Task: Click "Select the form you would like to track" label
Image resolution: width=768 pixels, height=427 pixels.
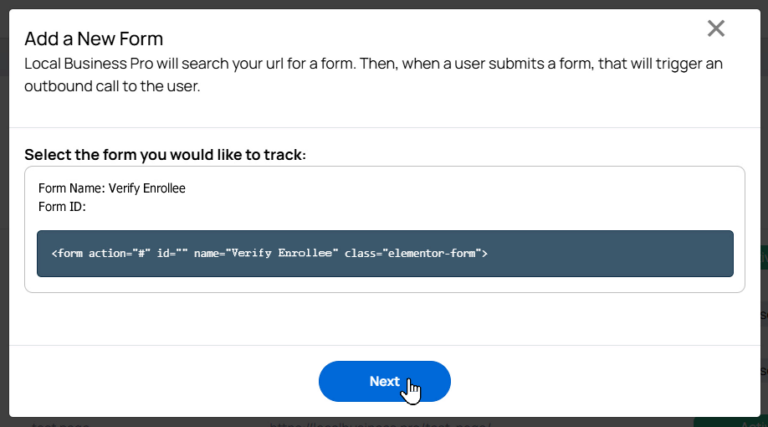Action: pyautogui.click(x=165, y=155)
